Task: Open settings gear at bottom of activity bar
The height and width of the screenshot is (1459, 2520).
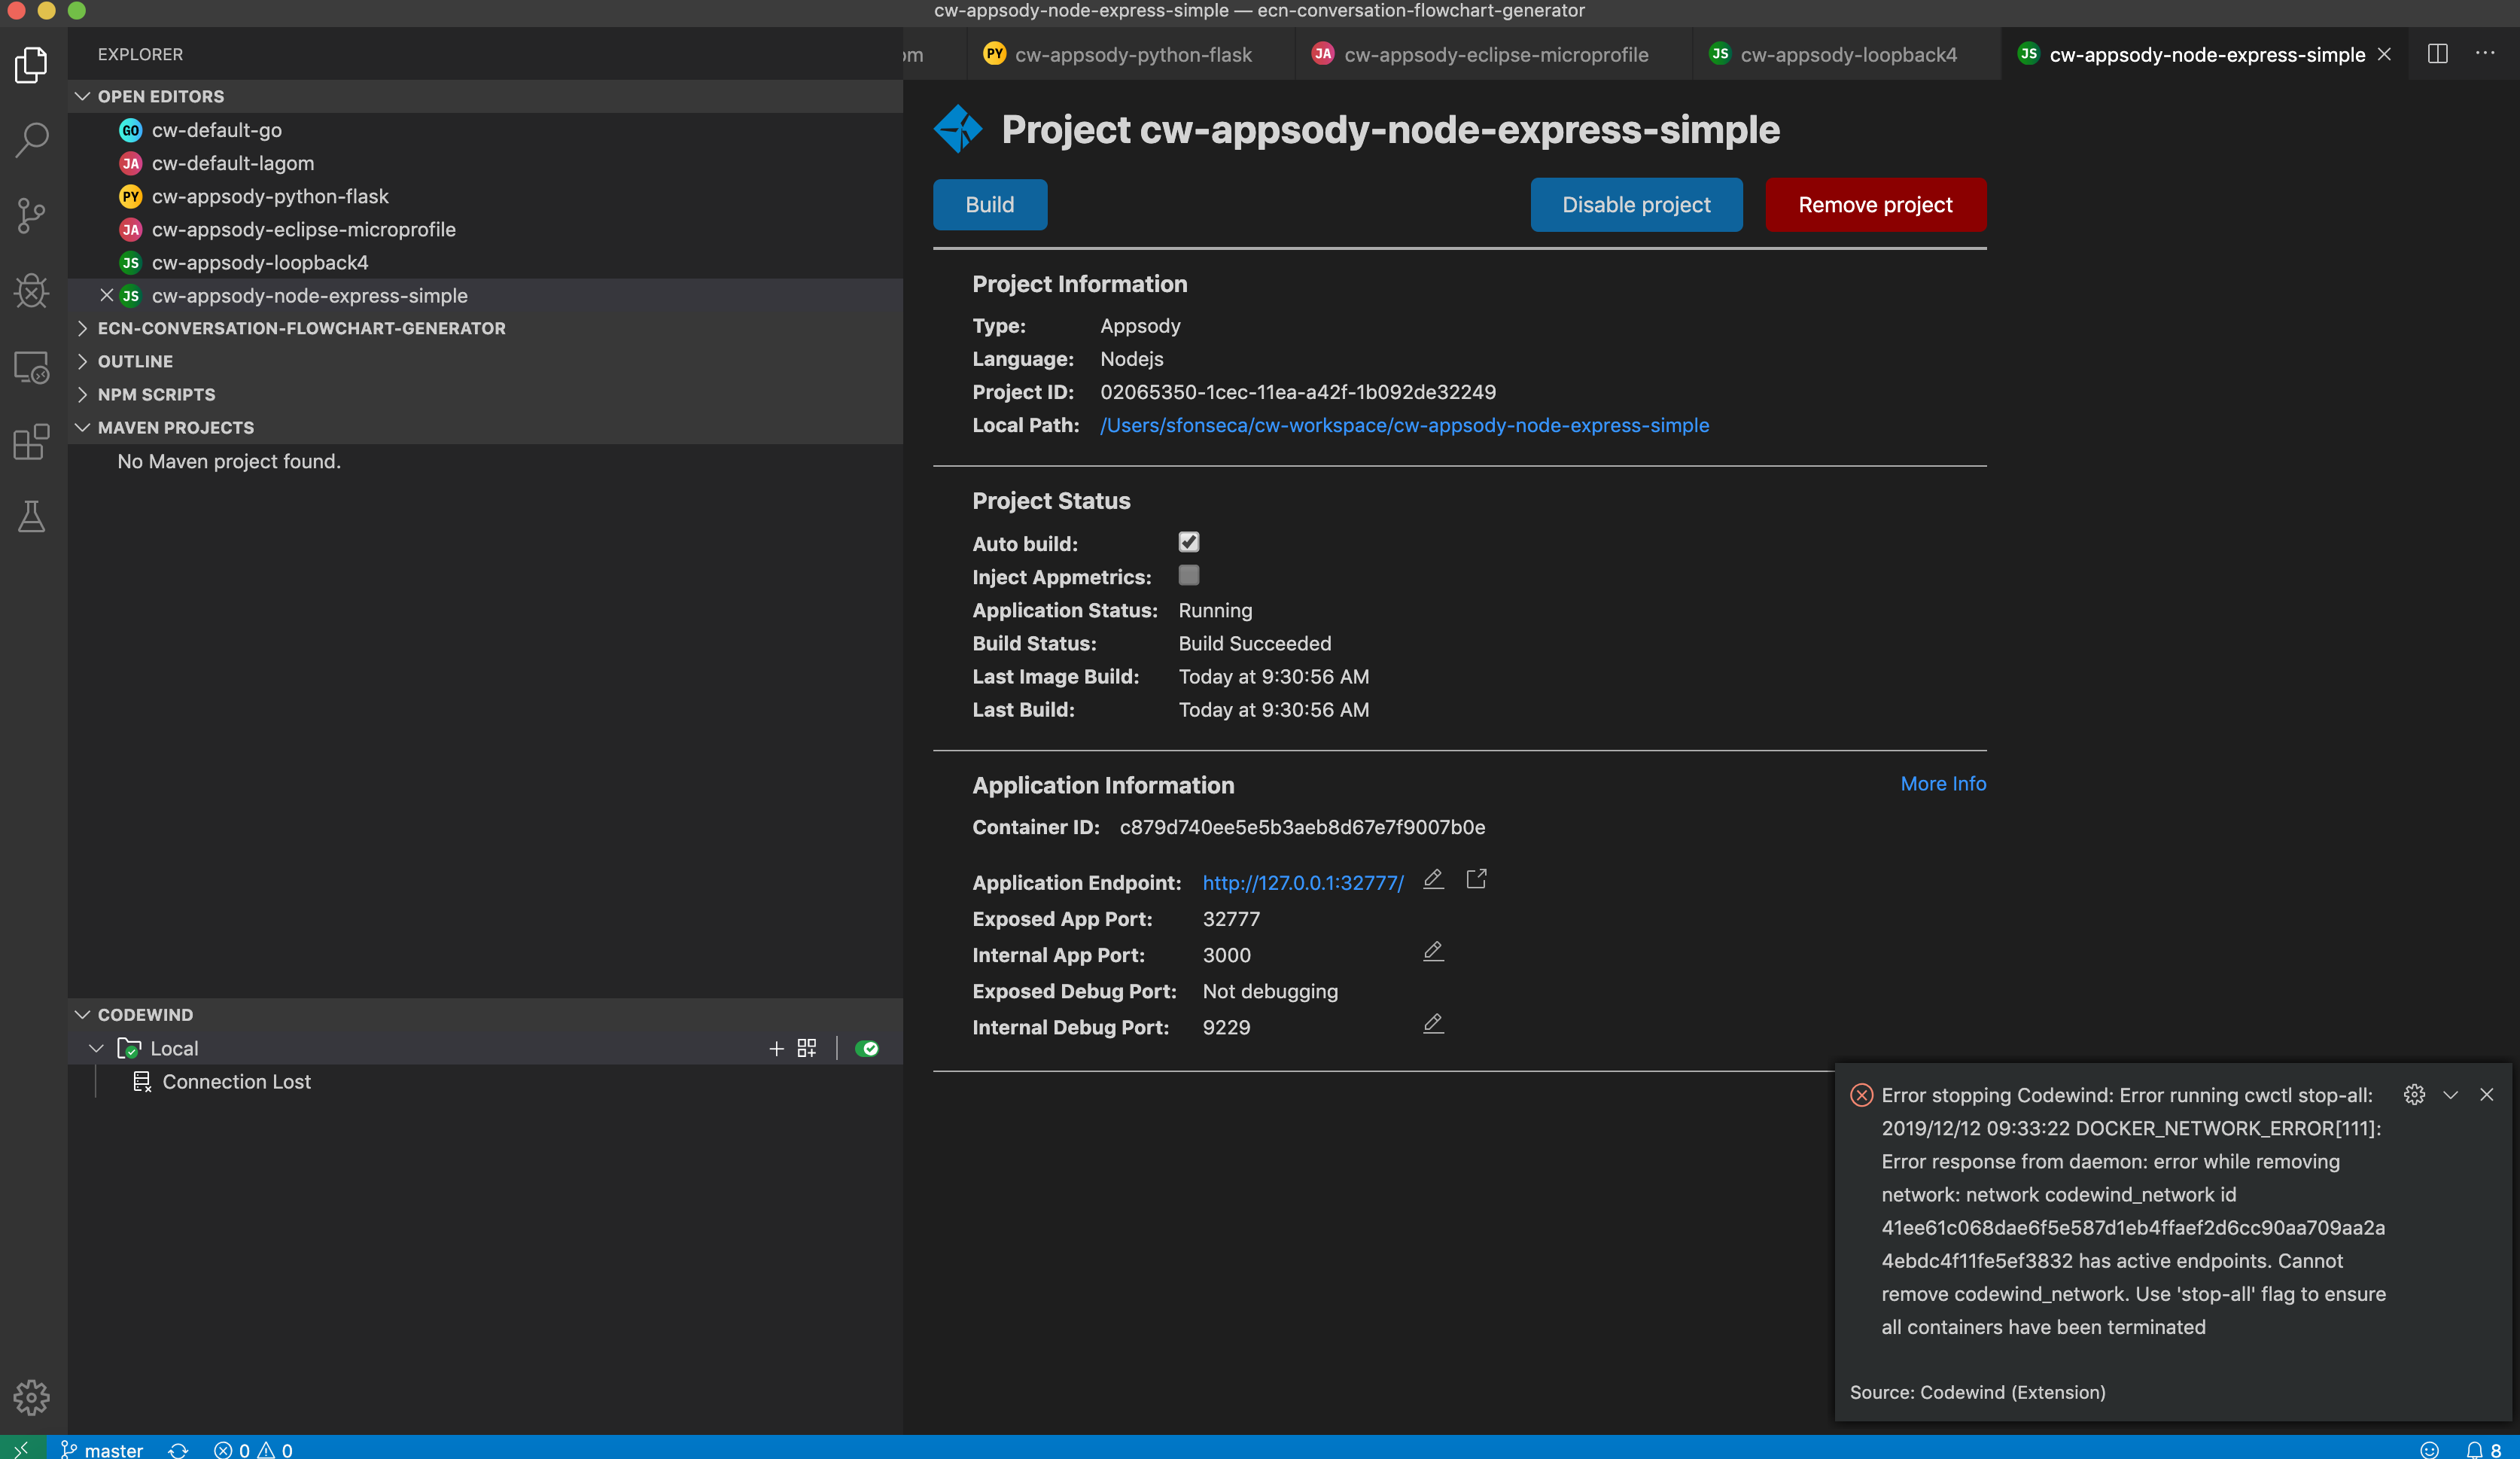Action: (32, 1398)
